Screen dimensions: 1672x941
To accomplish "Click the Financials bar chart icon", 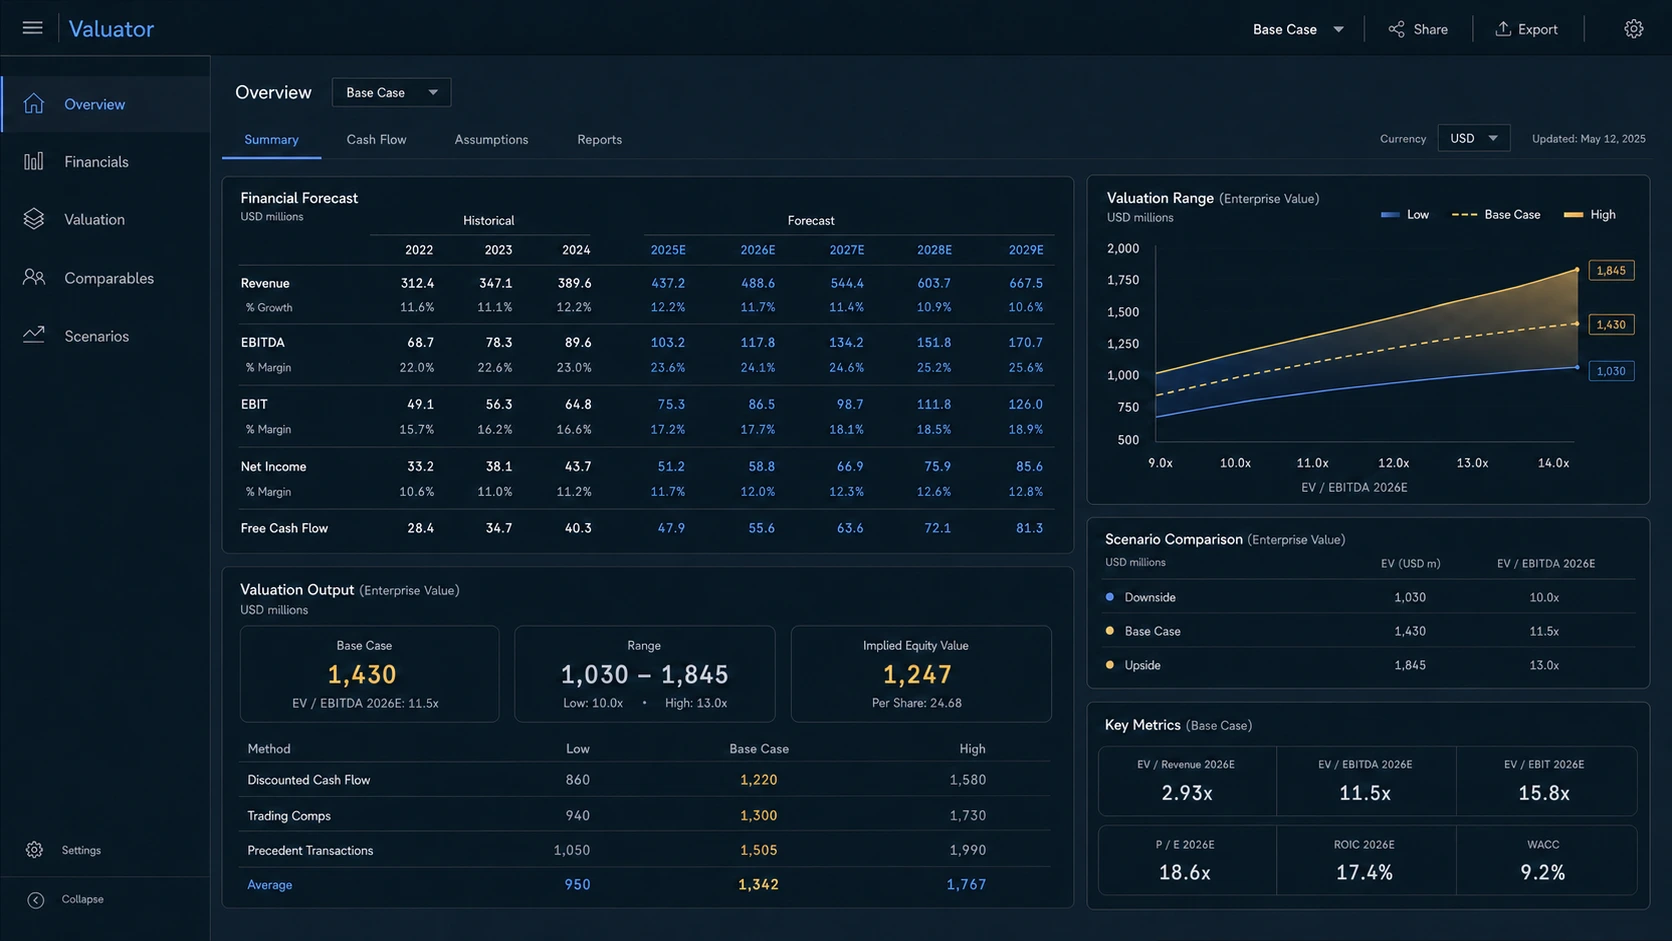I will [x=34, y=161].
